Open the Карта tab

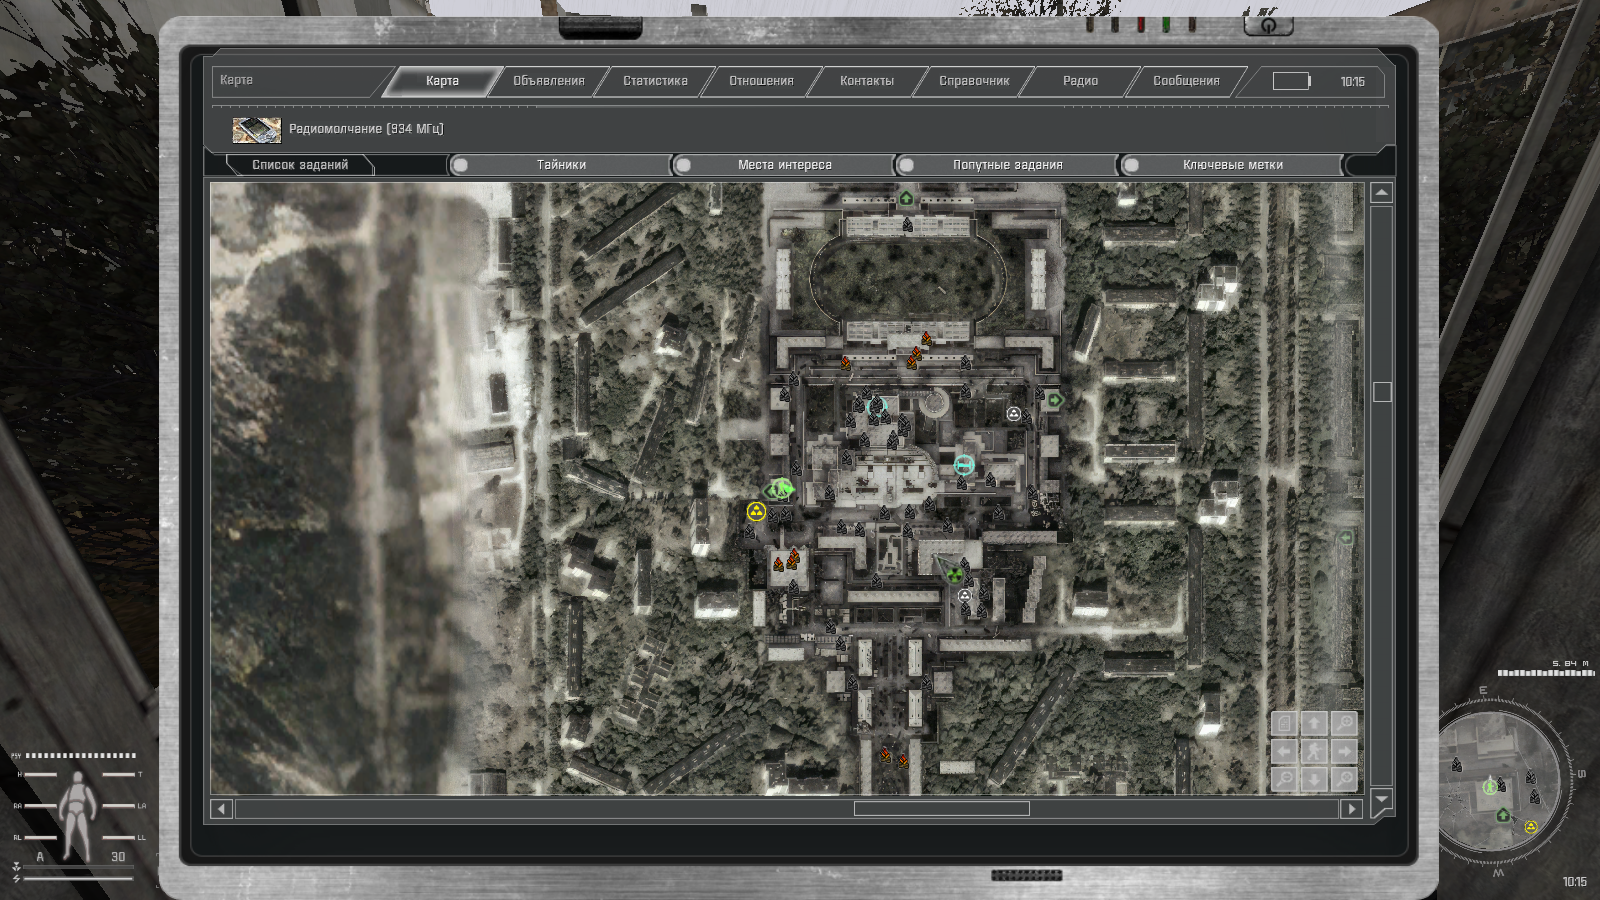click(442, 81)
